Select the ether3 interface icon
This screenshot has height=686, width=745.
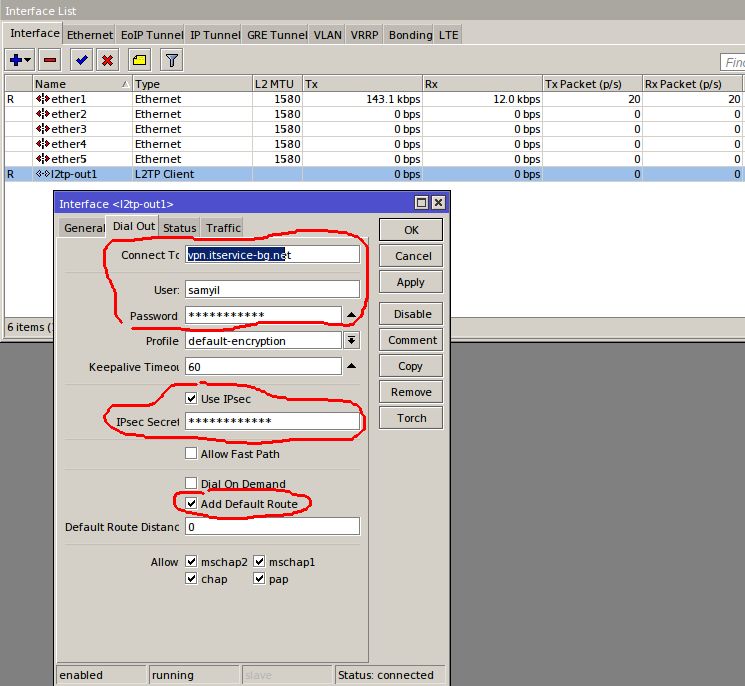pos(43,129)
